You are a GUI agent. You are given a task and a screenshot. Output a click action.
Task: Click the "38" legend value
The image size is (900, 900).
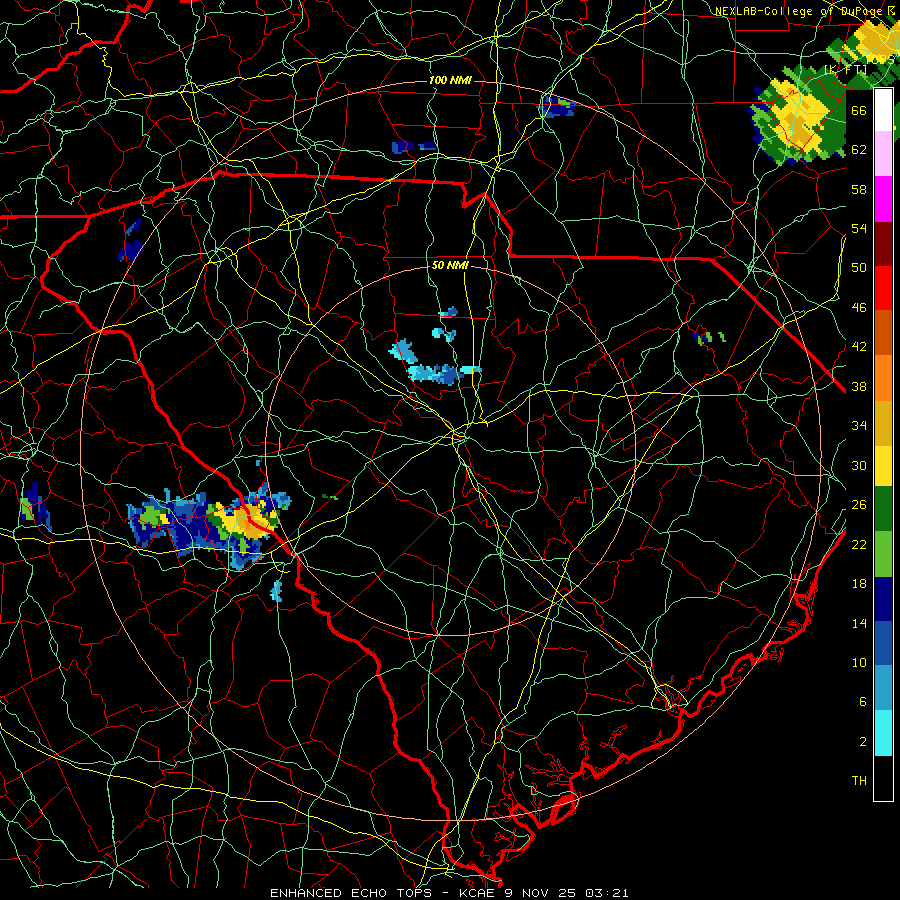point(859,386)
